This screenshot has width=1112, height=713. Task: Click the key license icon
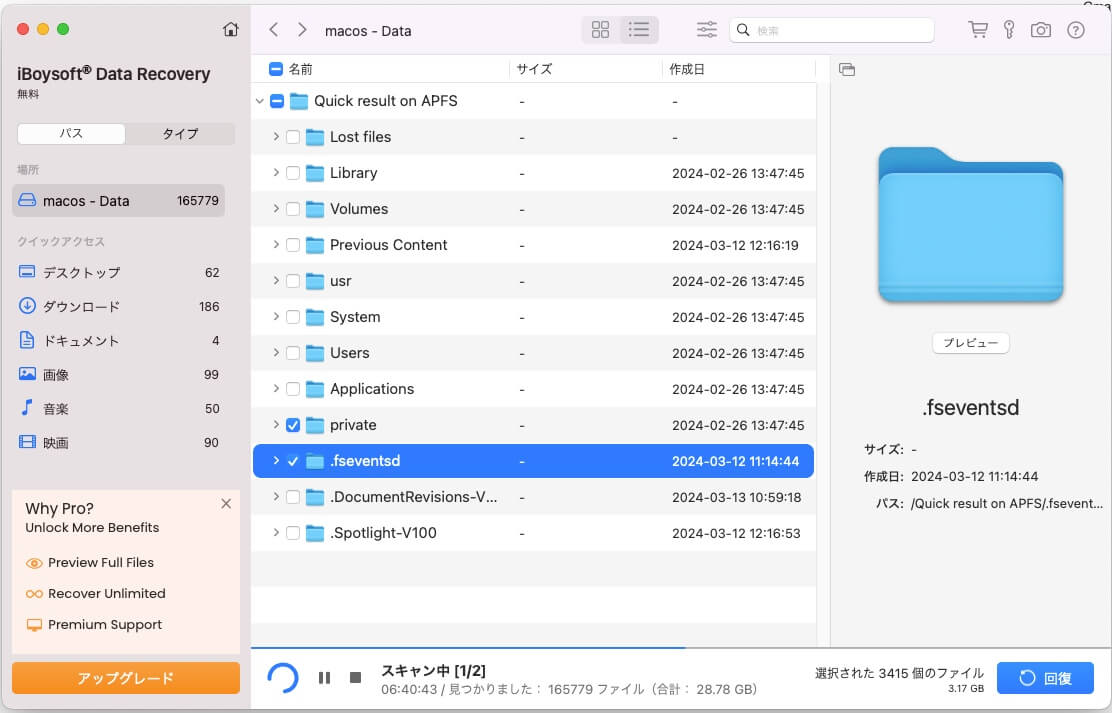pyautogui.click(x=1009, y=30)
